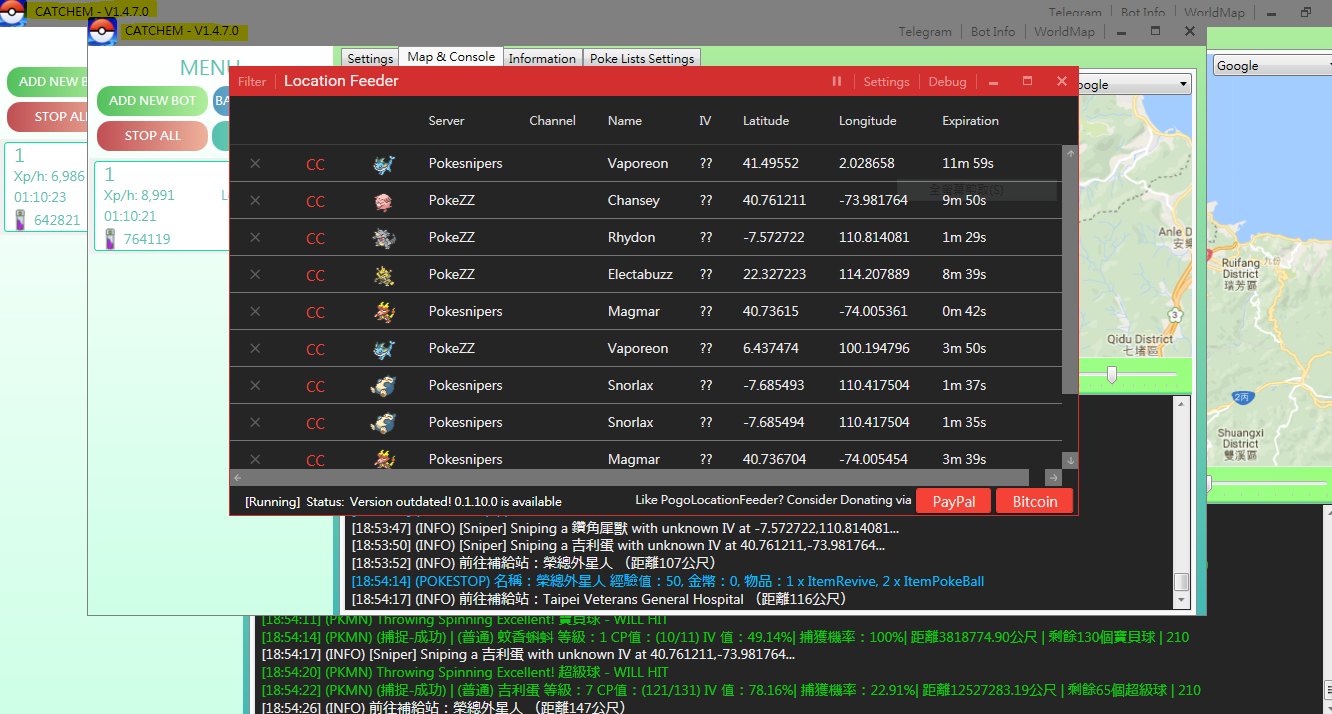Click longitude value 114.207889
The width and height of the screenshot is (1332, 714).
tap(874, 274)
